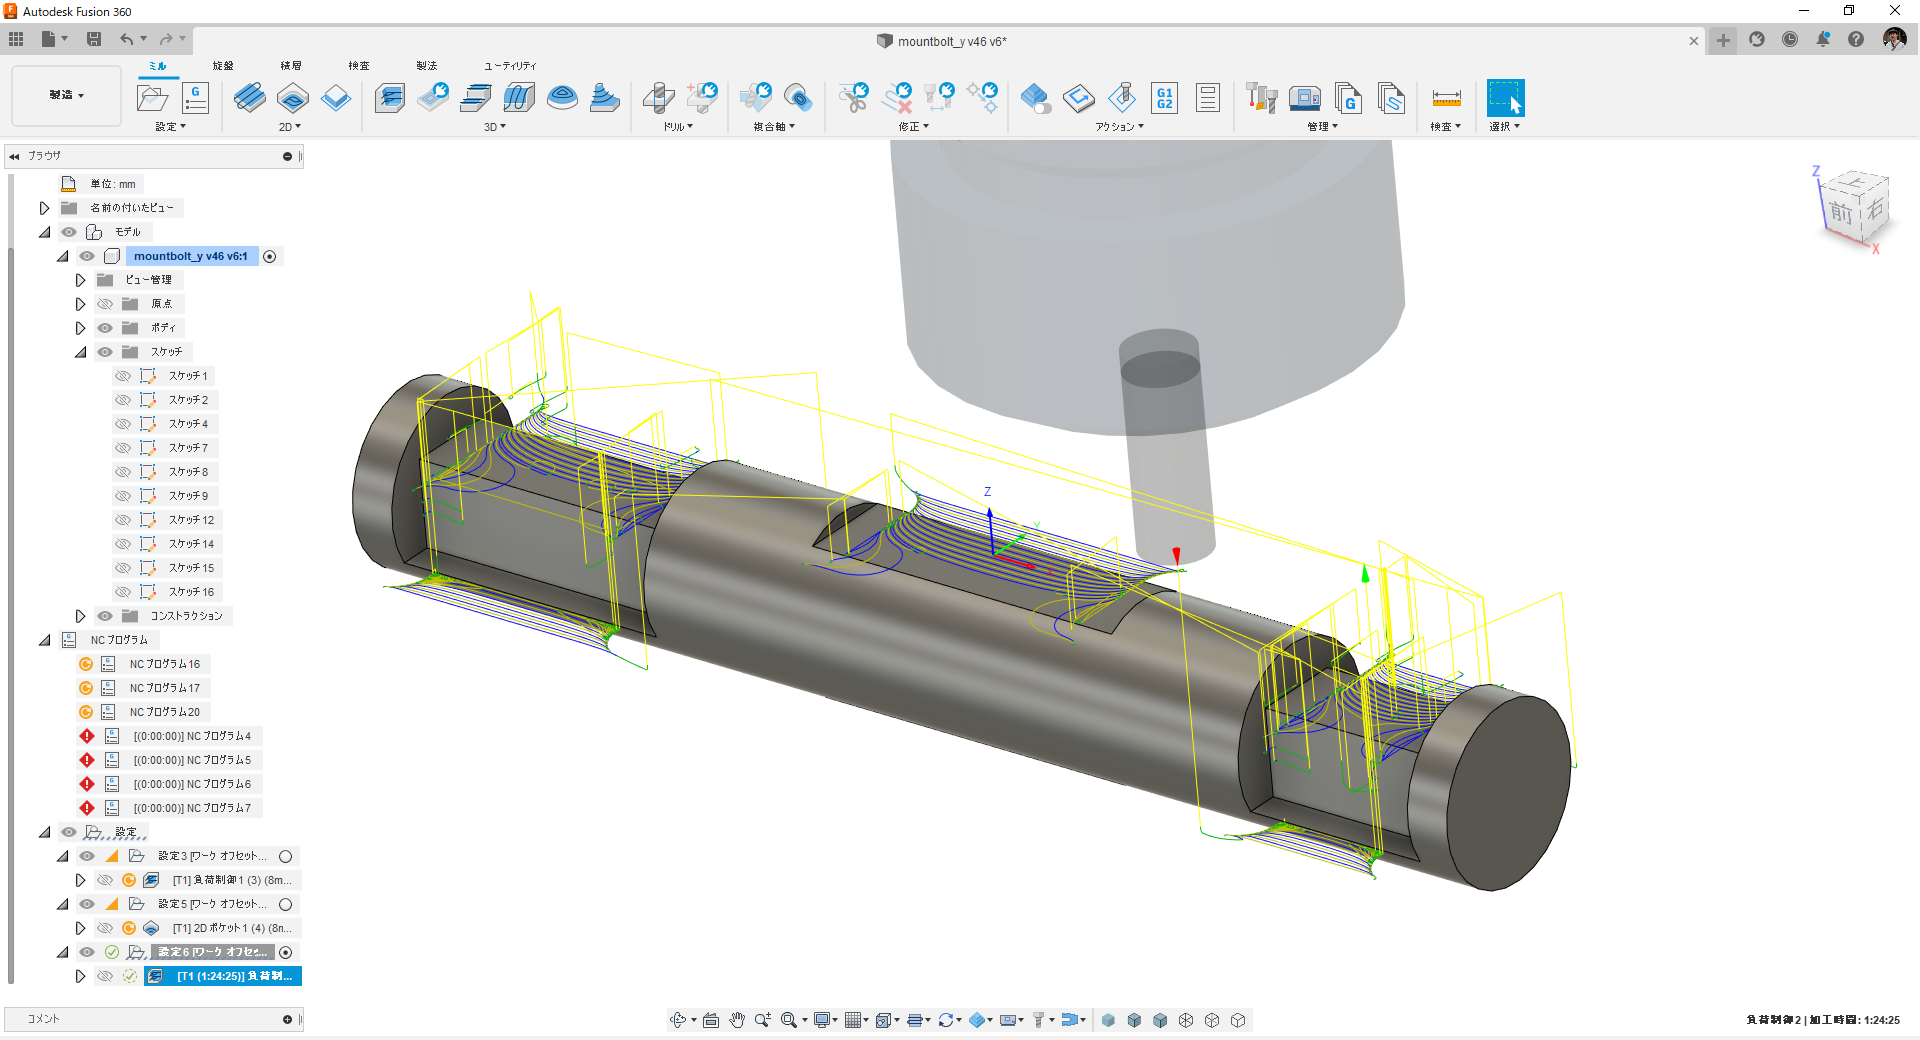
Task: Switch to the ミル tab
Action: pyautogui.click(x=158, y=66)
